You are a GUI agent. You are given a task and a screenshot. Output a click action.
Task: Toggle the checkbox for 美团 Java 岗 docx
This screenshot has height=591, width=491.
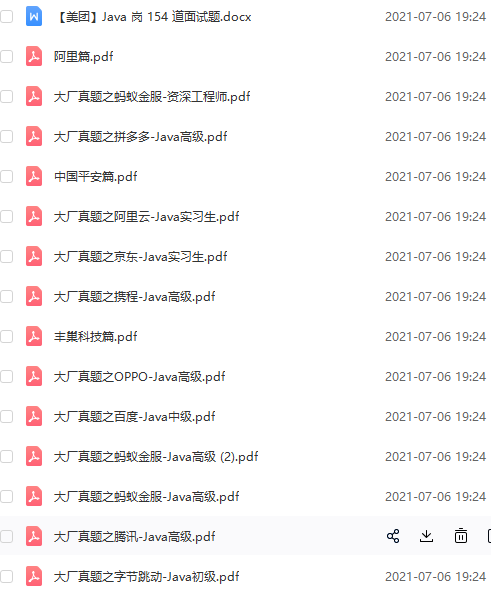(6, 17)
